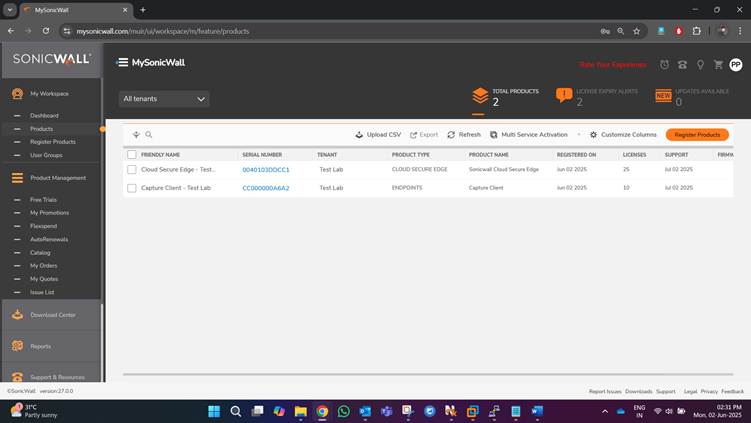Image resolution: width=751 pixels, height=423 pixels.
Task: Open the lightbulb ideas icon in header
Action: click(700, 65)
